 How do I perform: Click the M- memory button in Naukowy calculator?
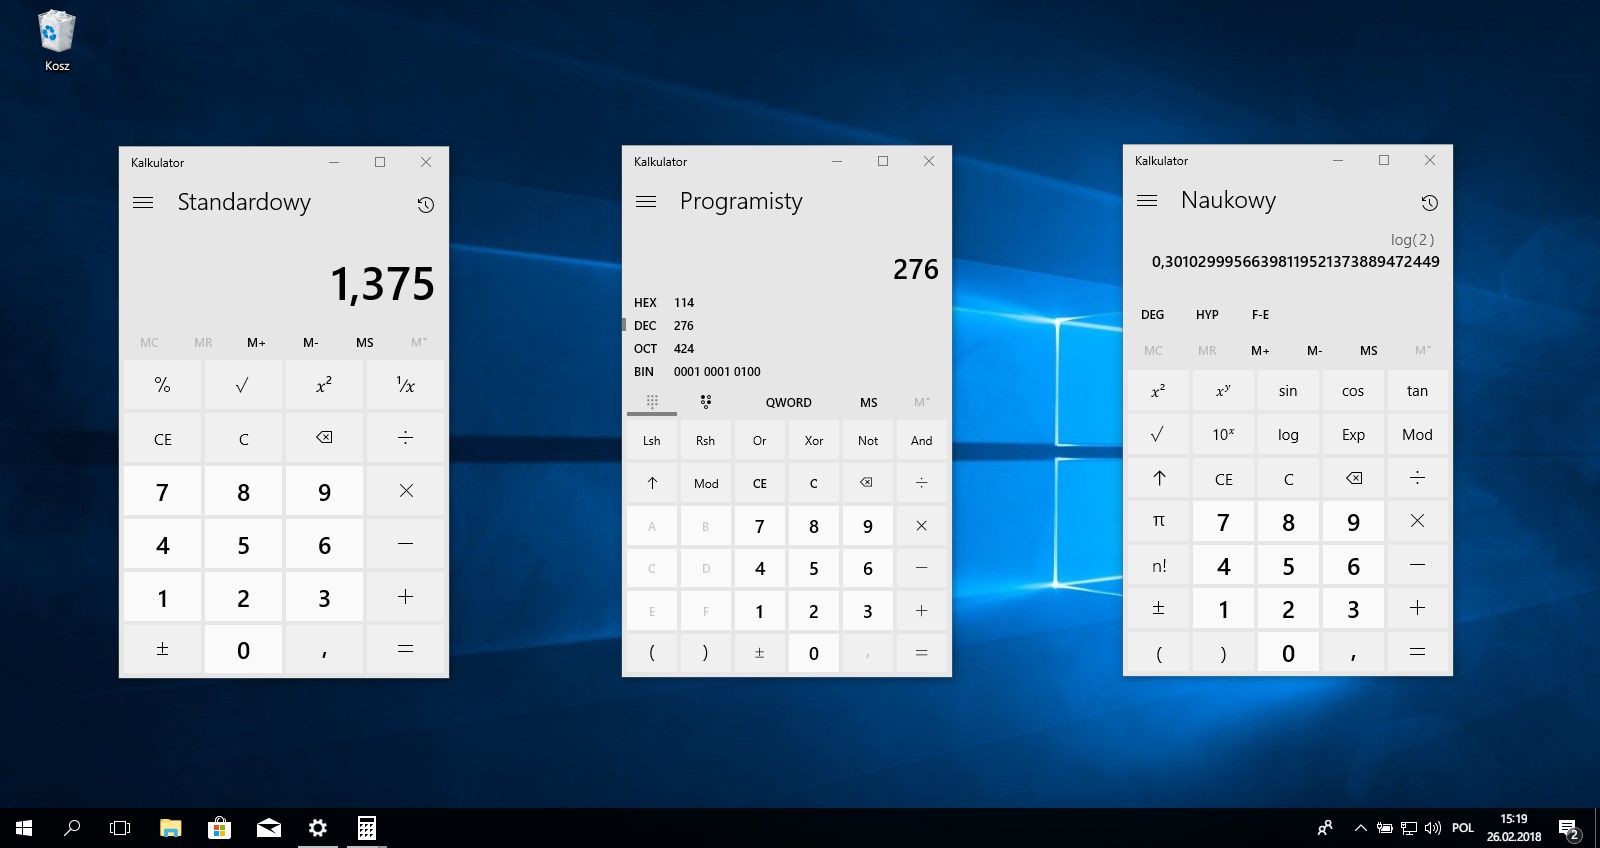point(1315,350)
